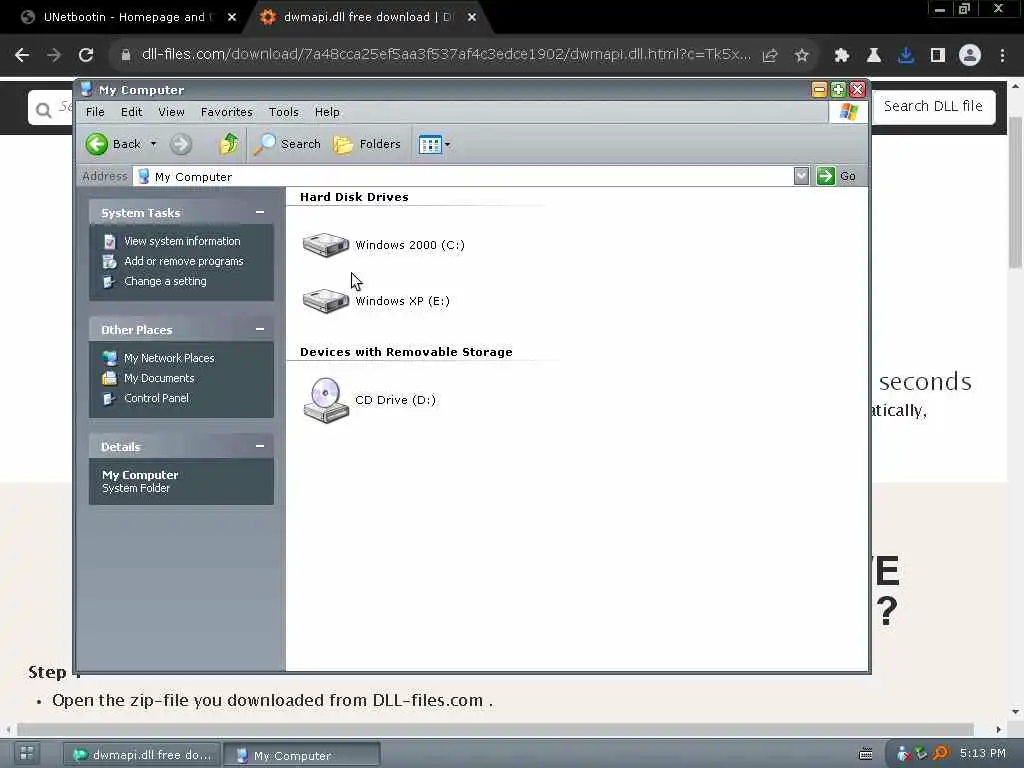Click the My Computer title bar icon

(87, 89)
